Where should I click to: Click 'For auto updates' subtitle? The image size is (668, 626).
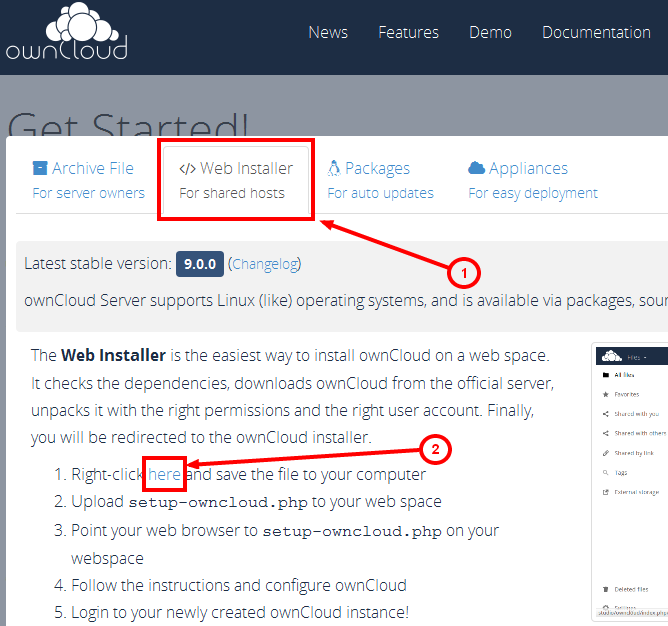coord(380,193)
